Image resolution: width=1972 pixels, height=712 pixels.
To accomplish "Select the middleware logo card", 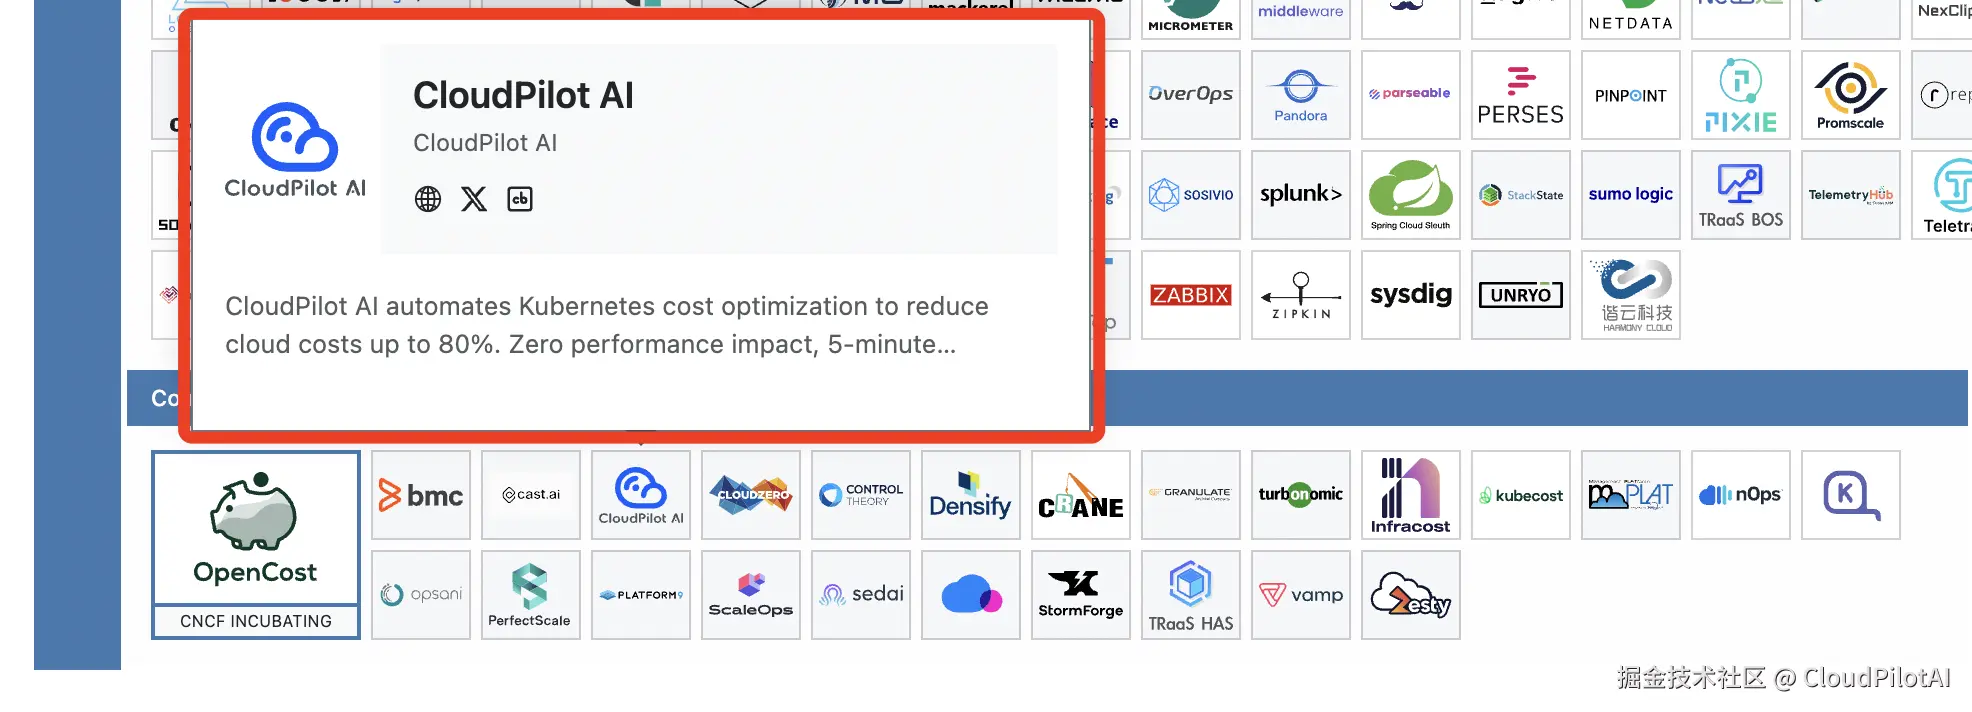I will tap(1301, 19).
